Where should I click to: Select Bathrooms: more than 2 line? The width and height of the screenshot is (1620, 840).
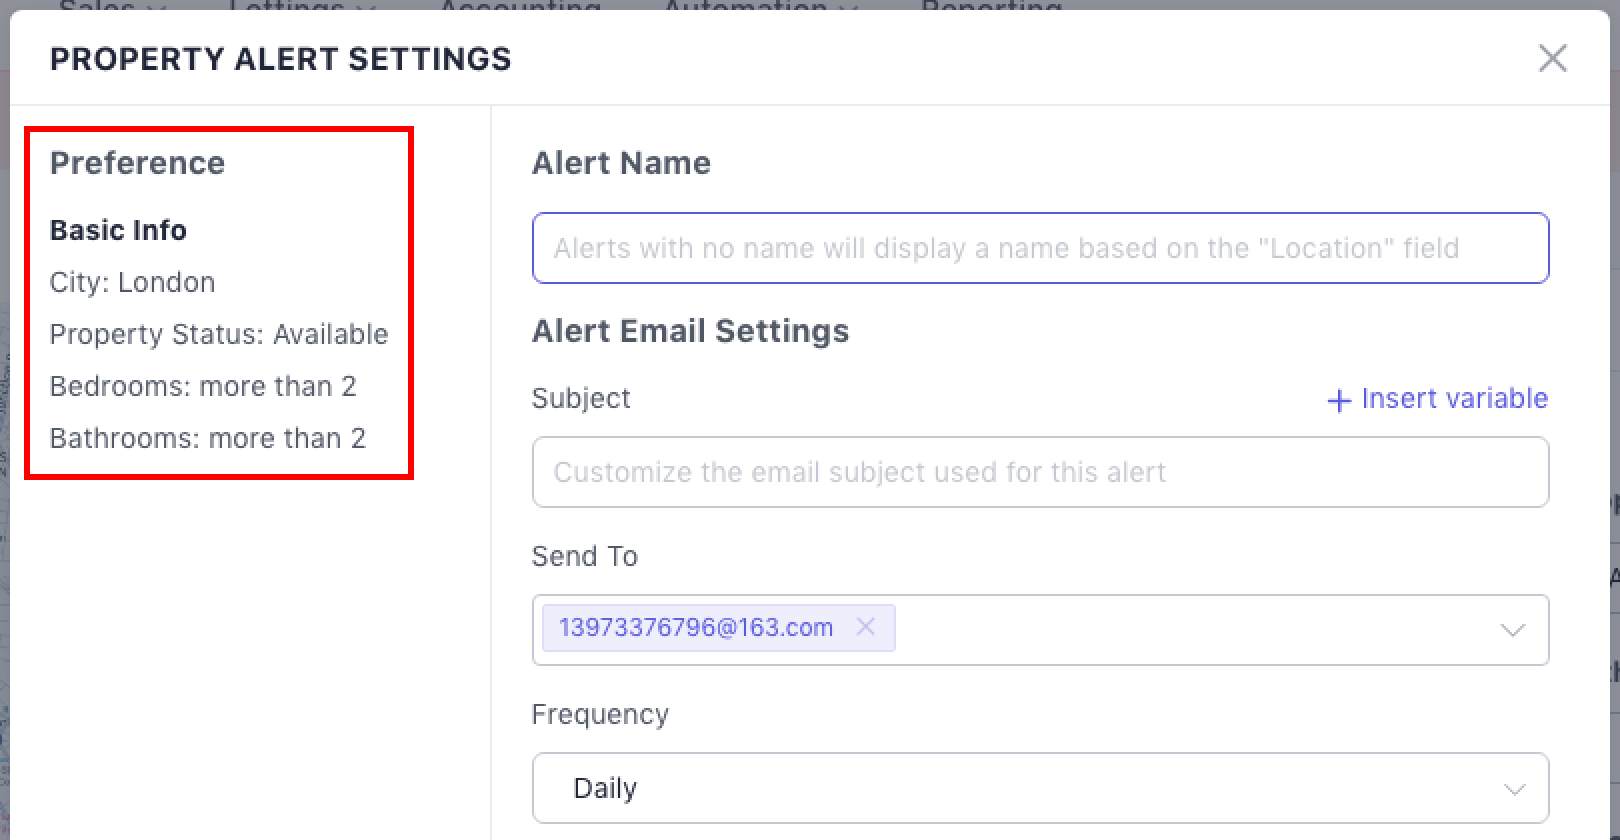pos(208,438)
